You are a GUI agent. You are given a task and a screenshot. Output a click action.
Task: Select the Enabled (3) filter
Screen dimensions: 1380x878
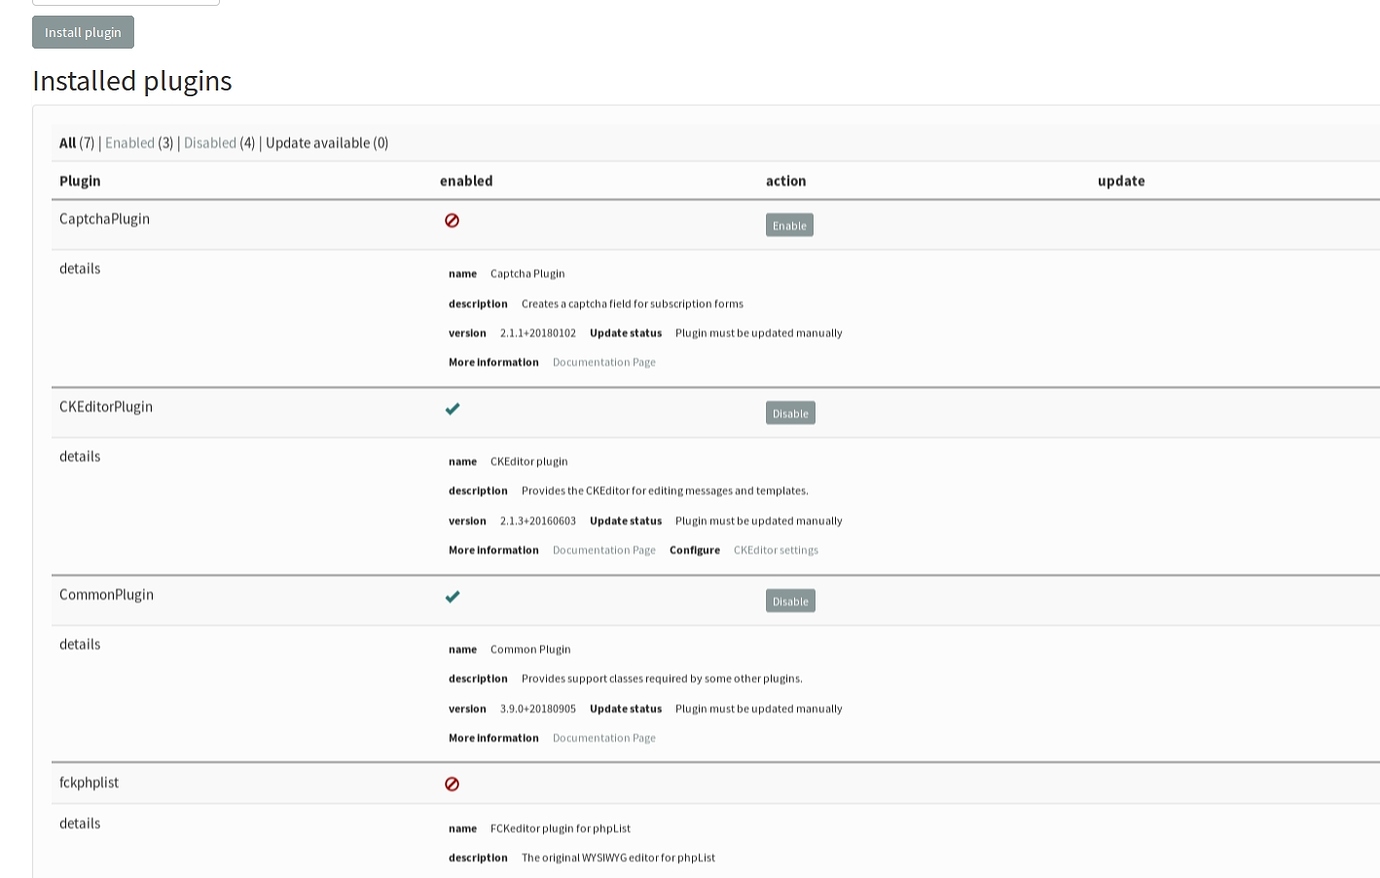click(x=130, y=142)
